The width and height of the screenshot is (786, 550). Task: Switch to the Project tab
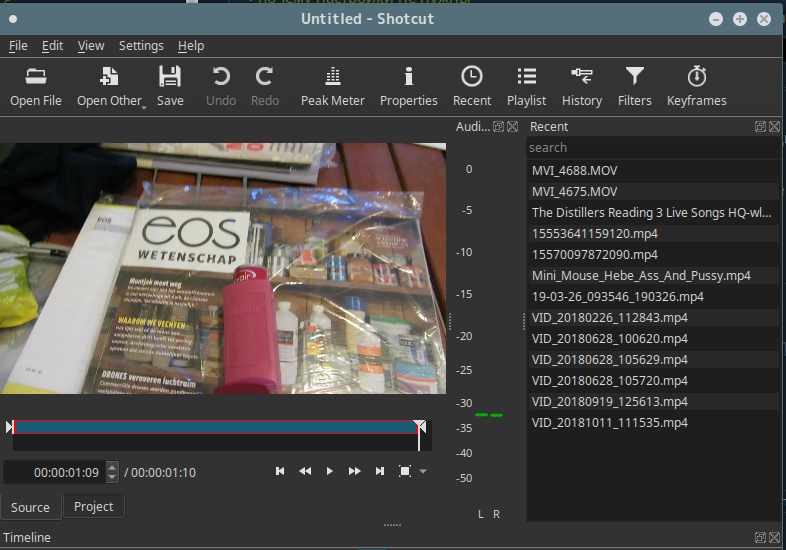93,507
